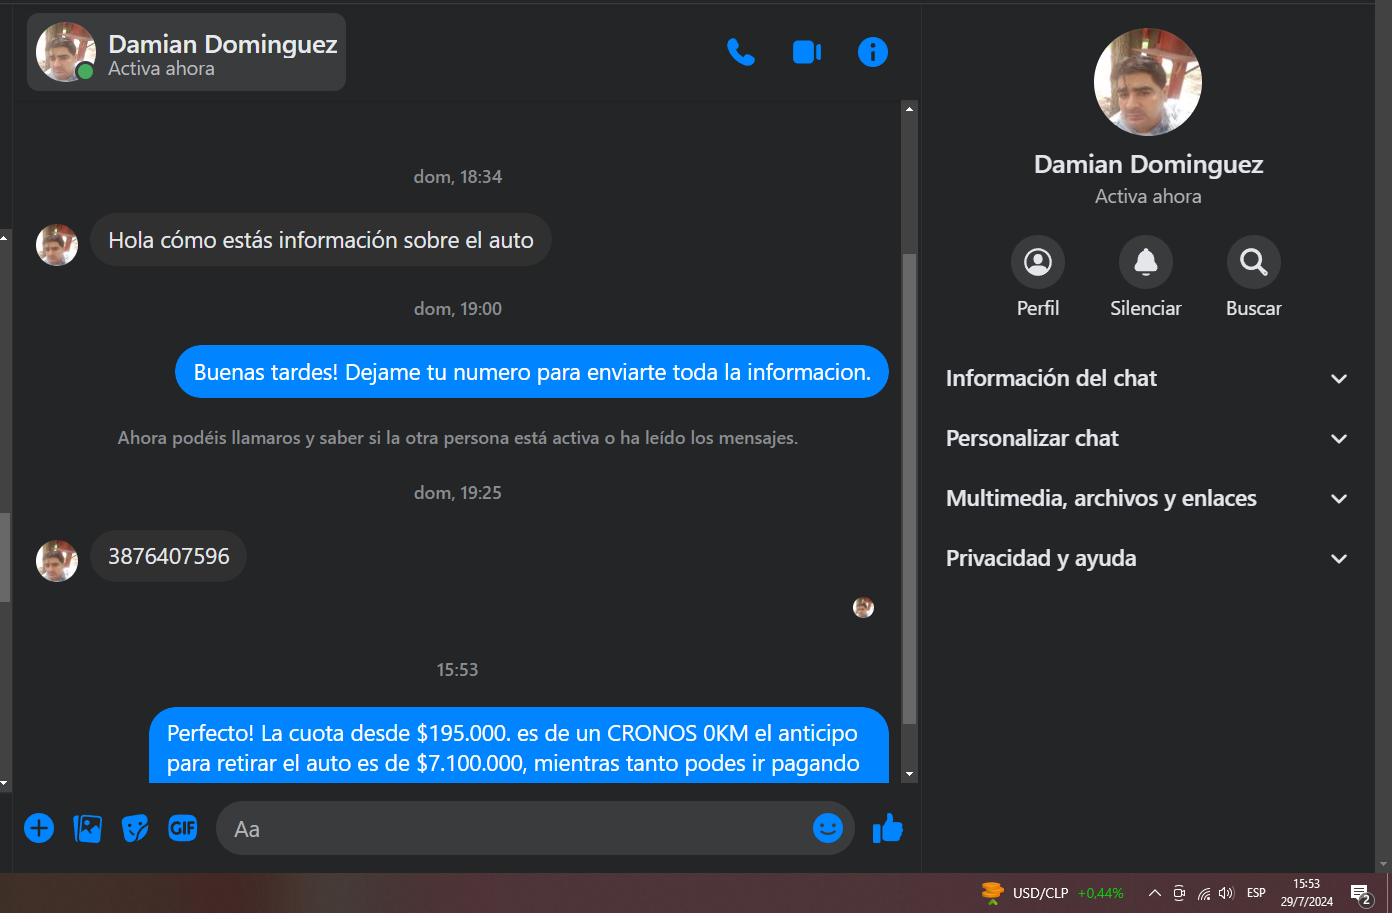Expand Personalizar chat section
Image resolution: width=1392 pixels, height=913 pixels.
pos(1147,438)
